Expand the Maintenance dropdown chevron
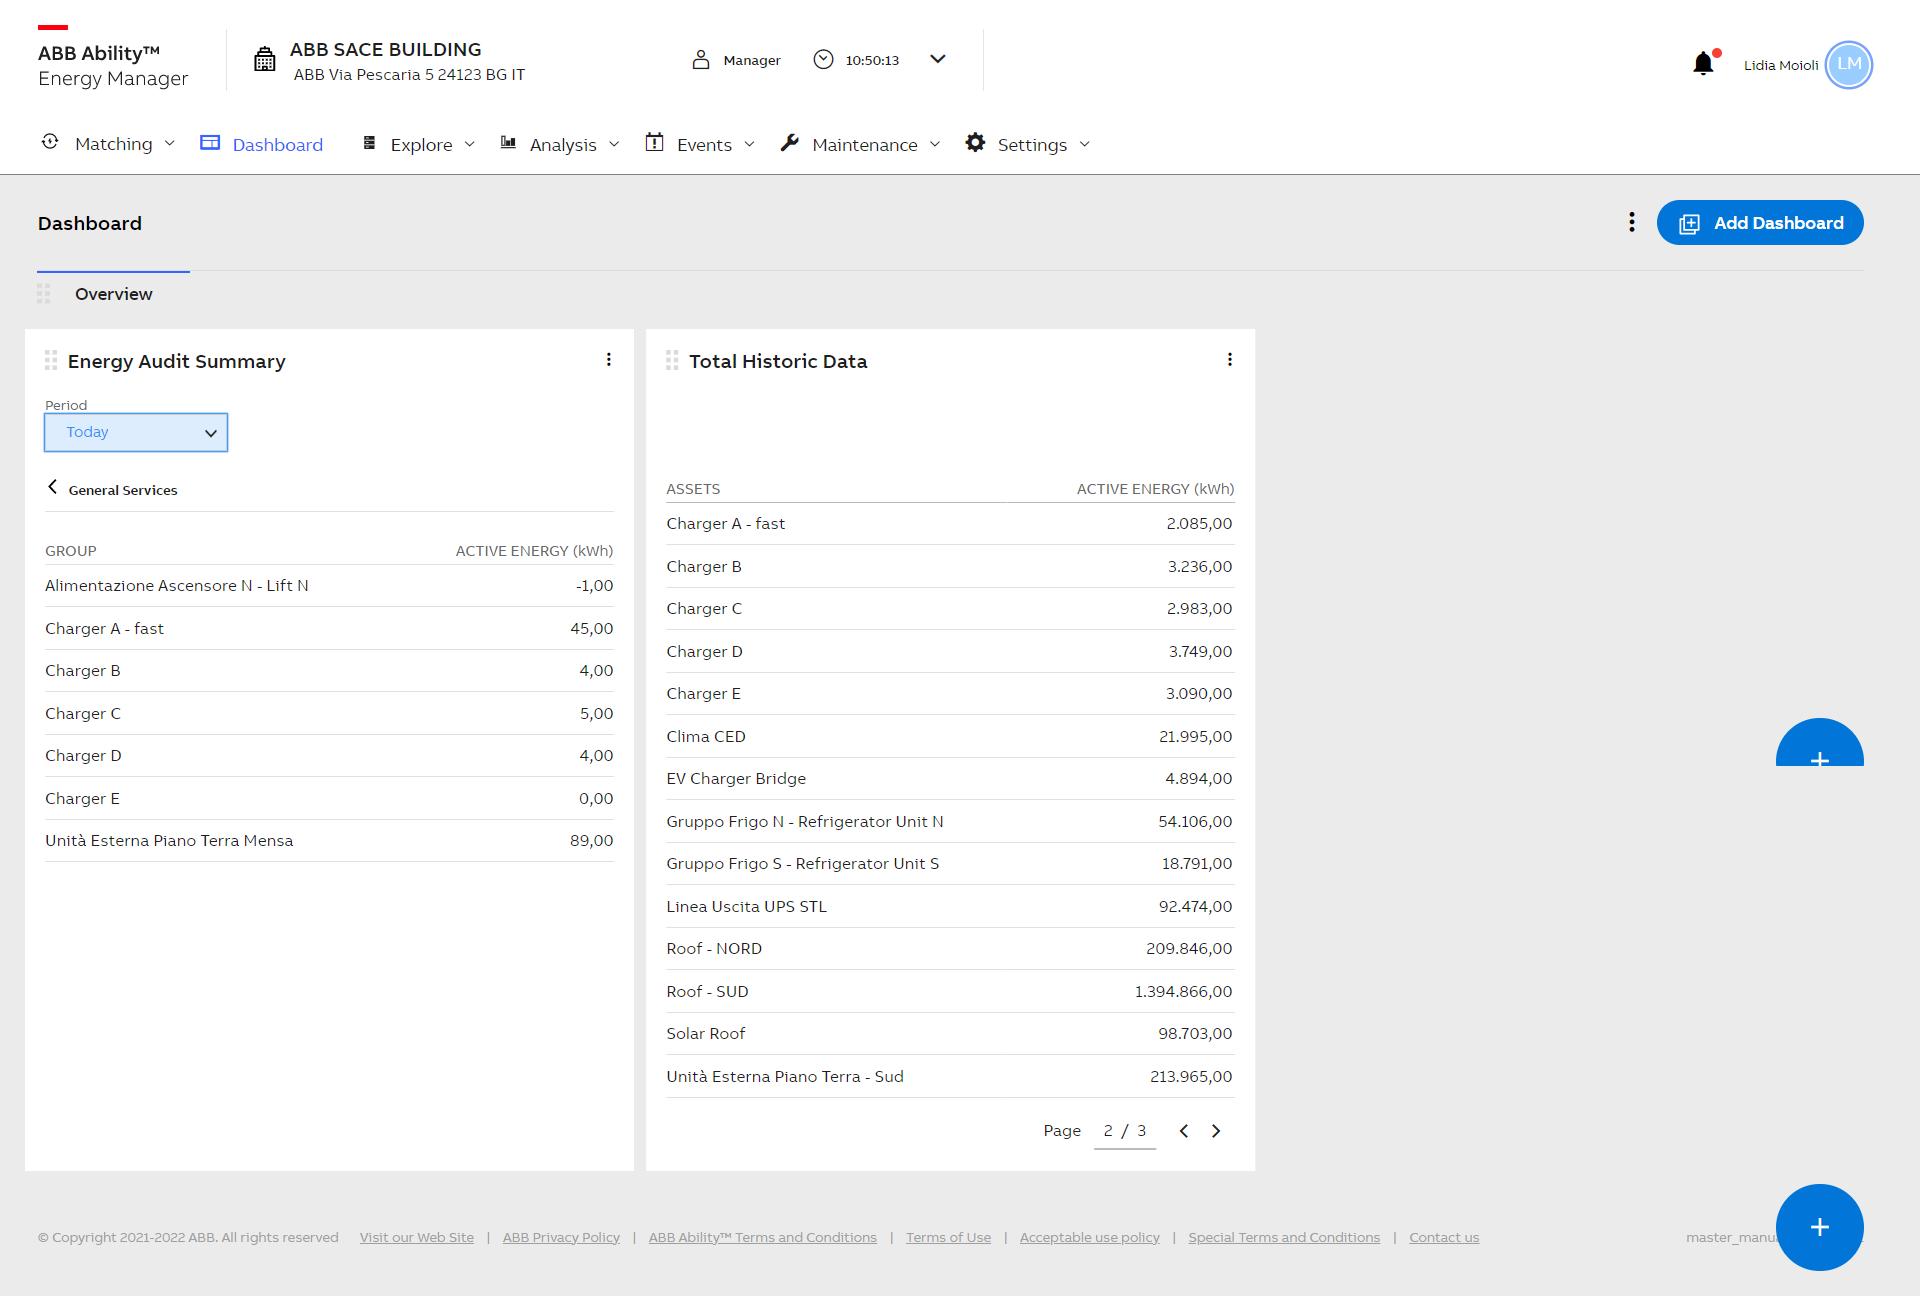Image resolution: width=1920 pixels, height=1296 pixels. 935,144
